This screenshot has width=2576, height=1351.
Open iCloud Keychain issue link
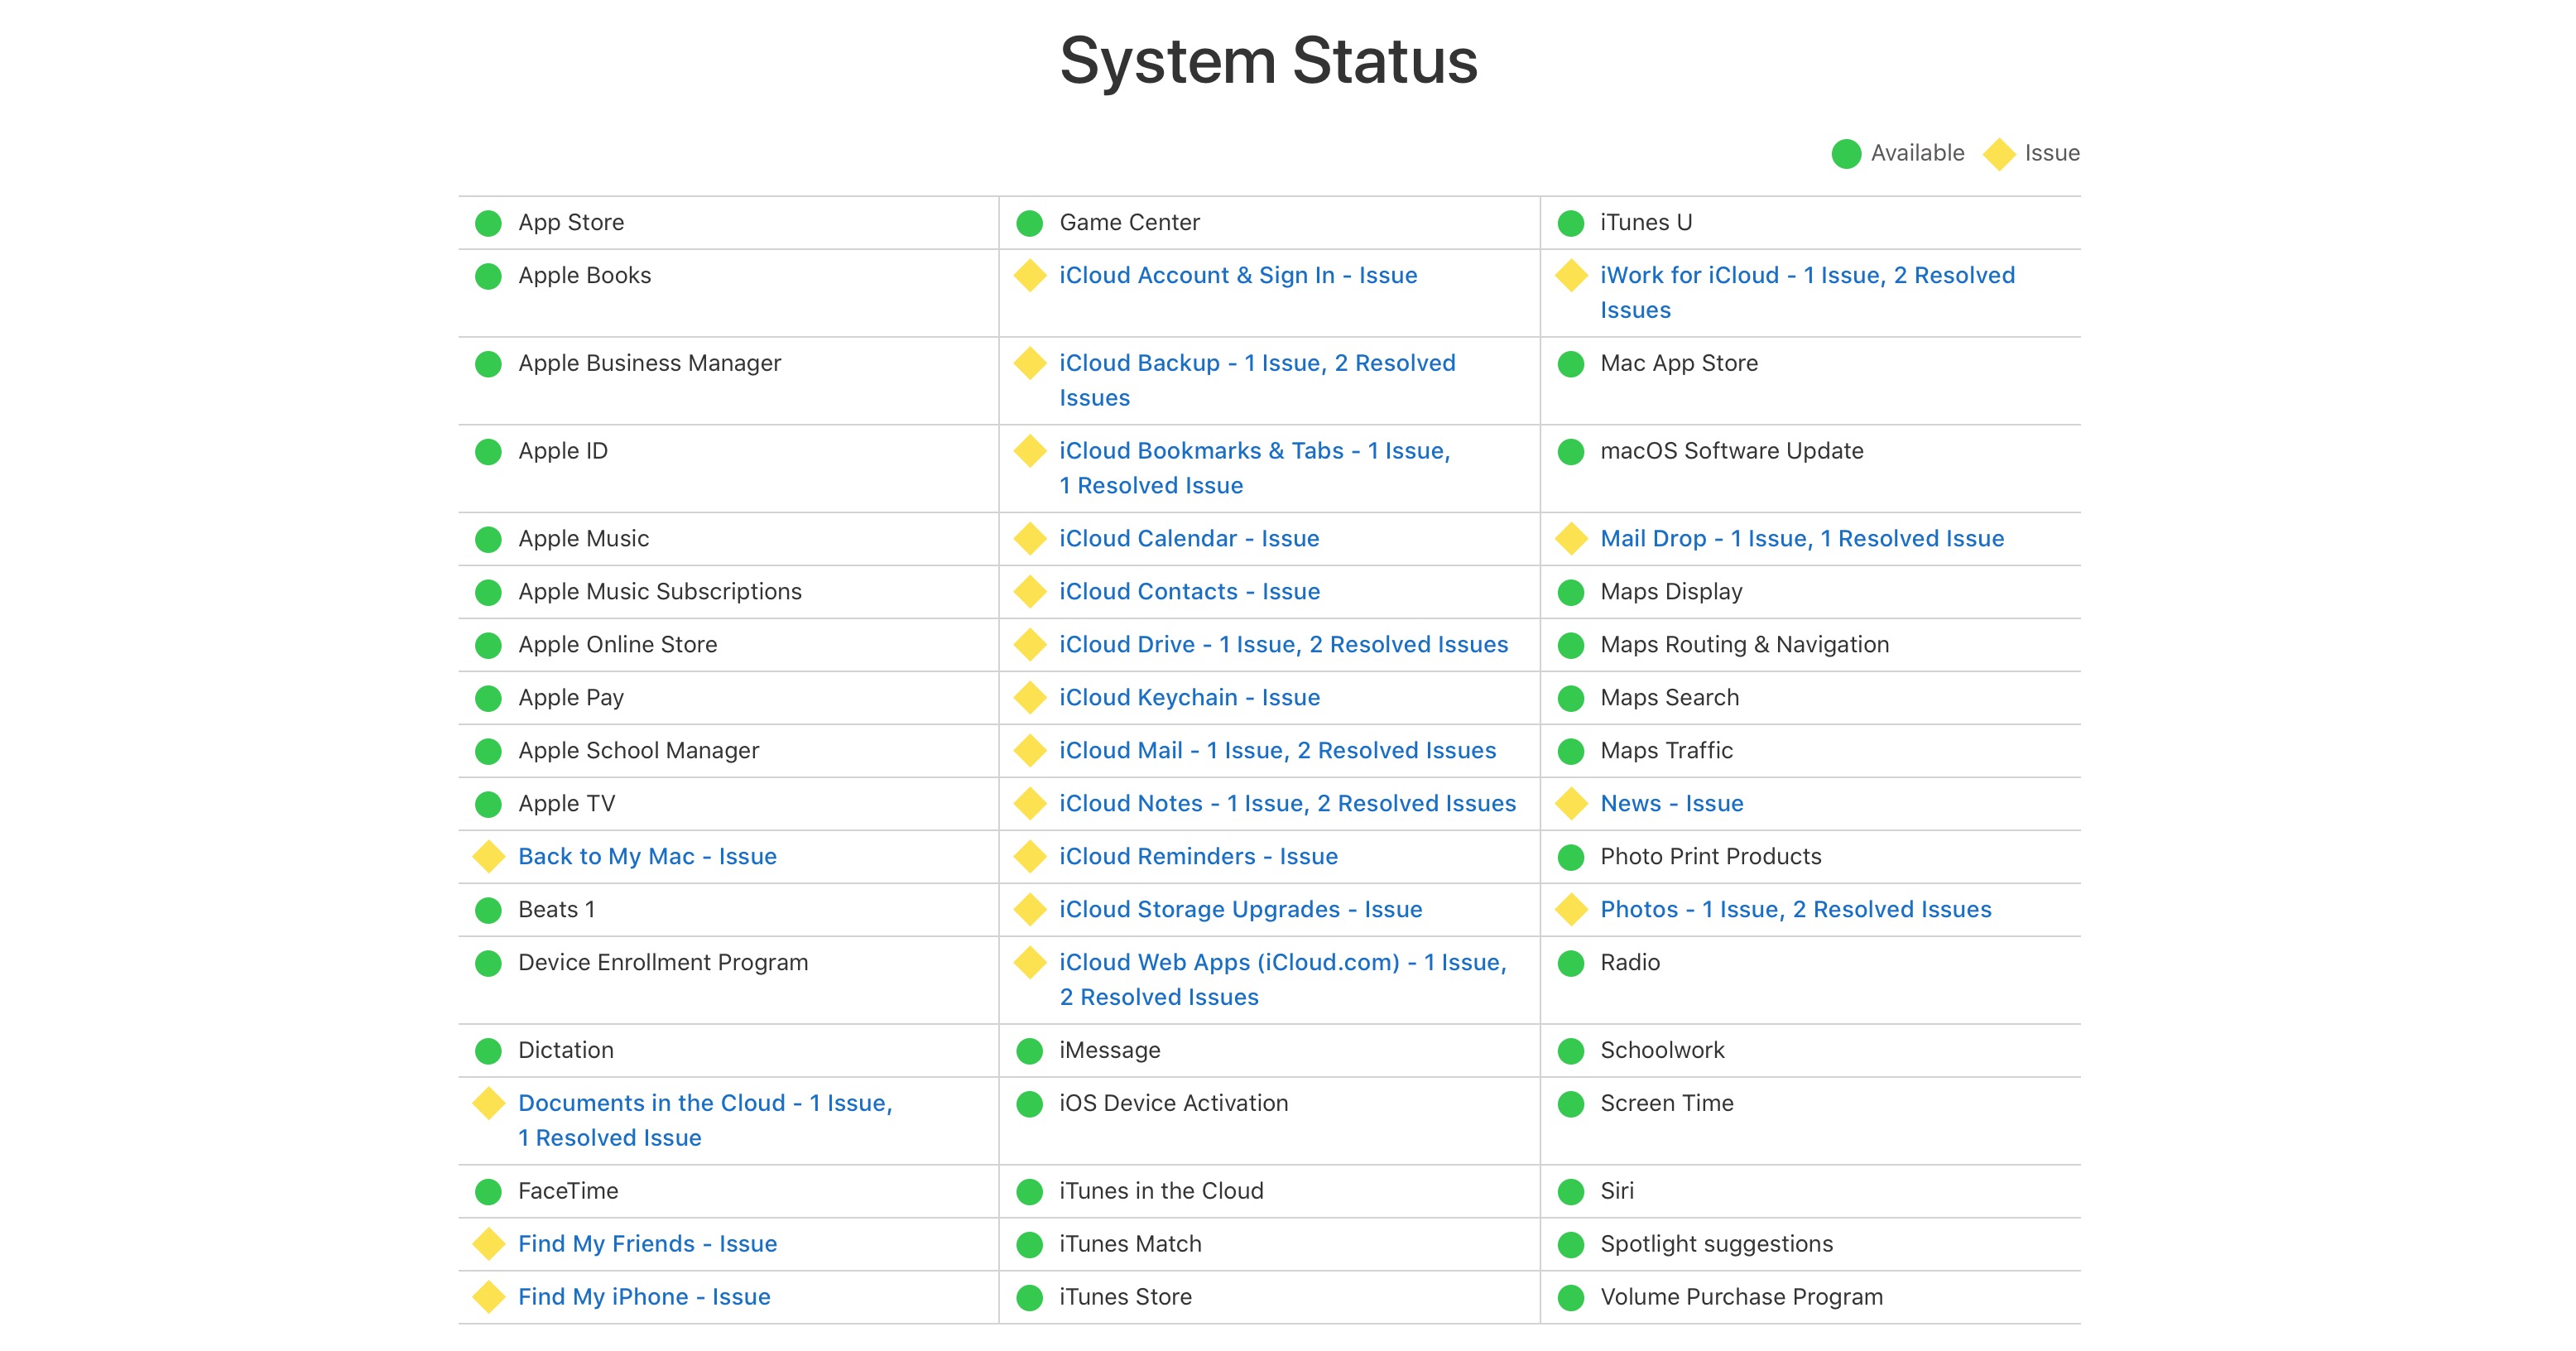[1189, 698]
